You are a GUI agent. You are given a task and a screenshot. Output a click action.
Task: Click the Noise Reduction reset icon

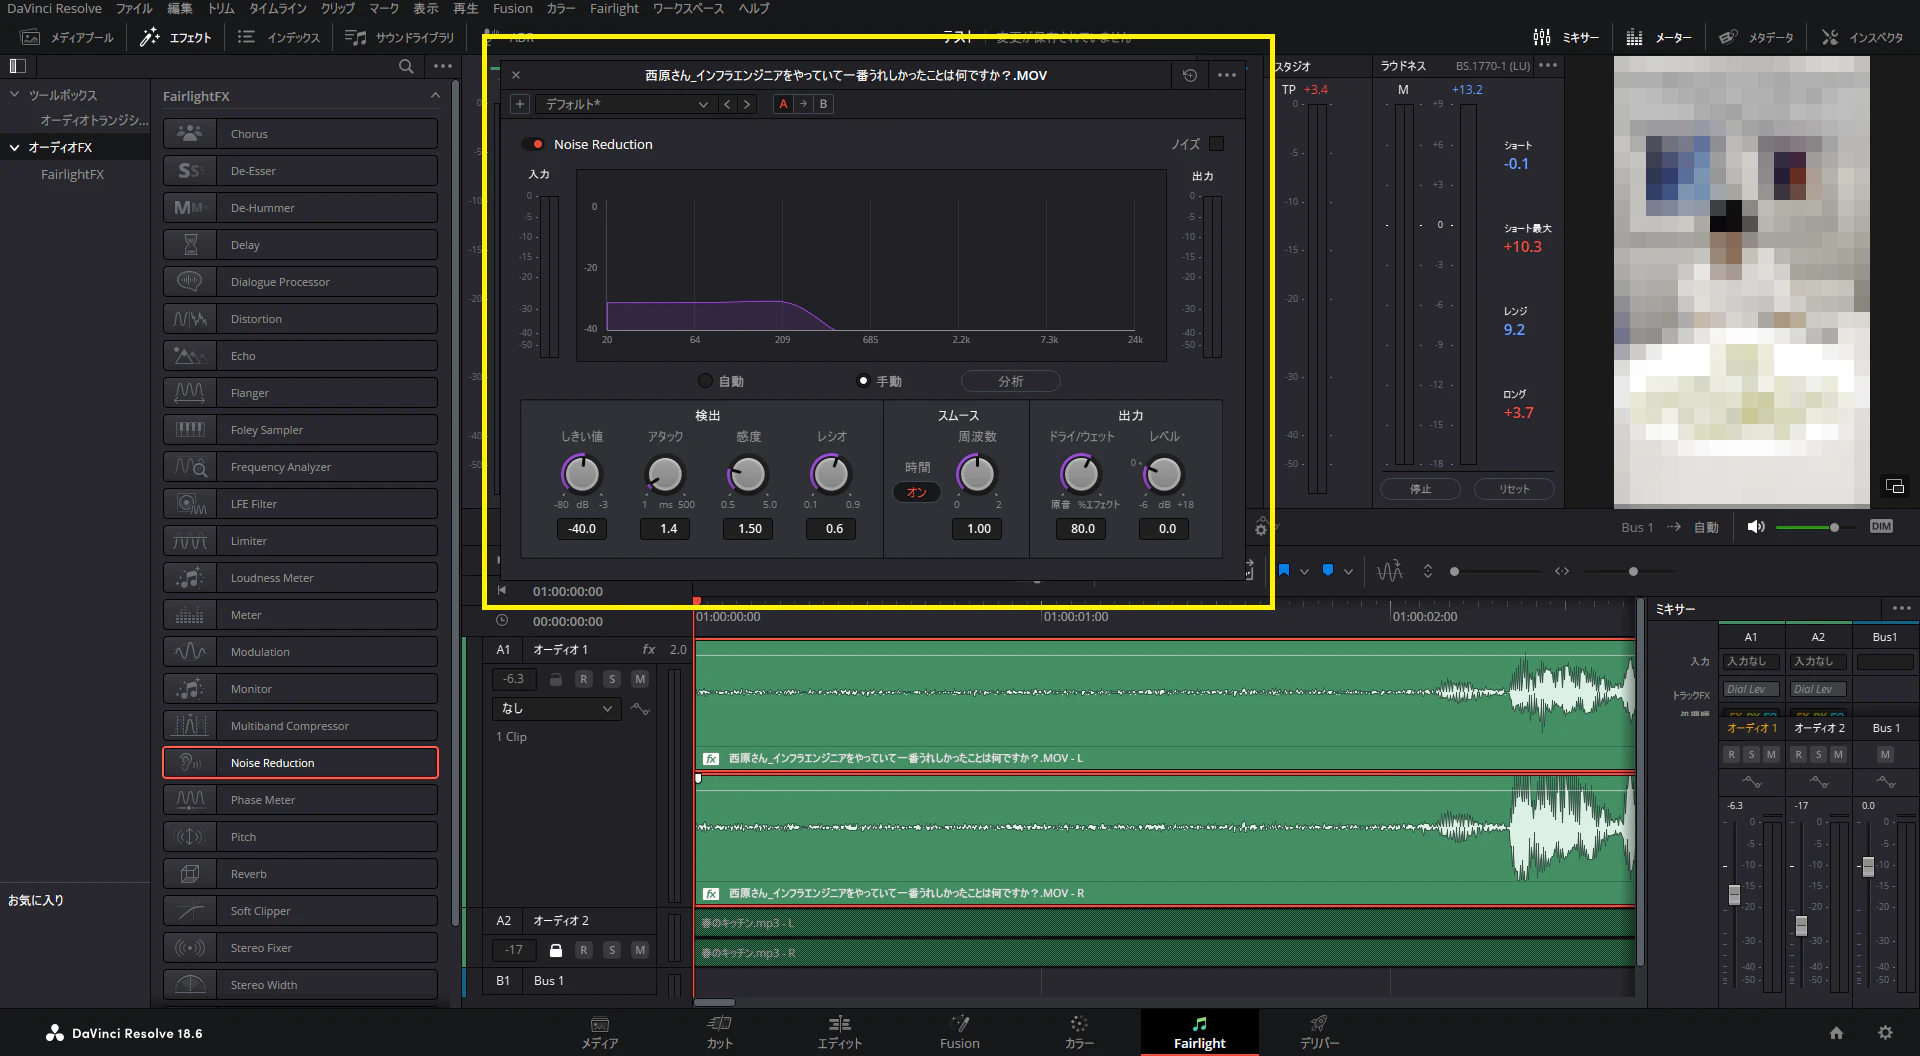1189,75
